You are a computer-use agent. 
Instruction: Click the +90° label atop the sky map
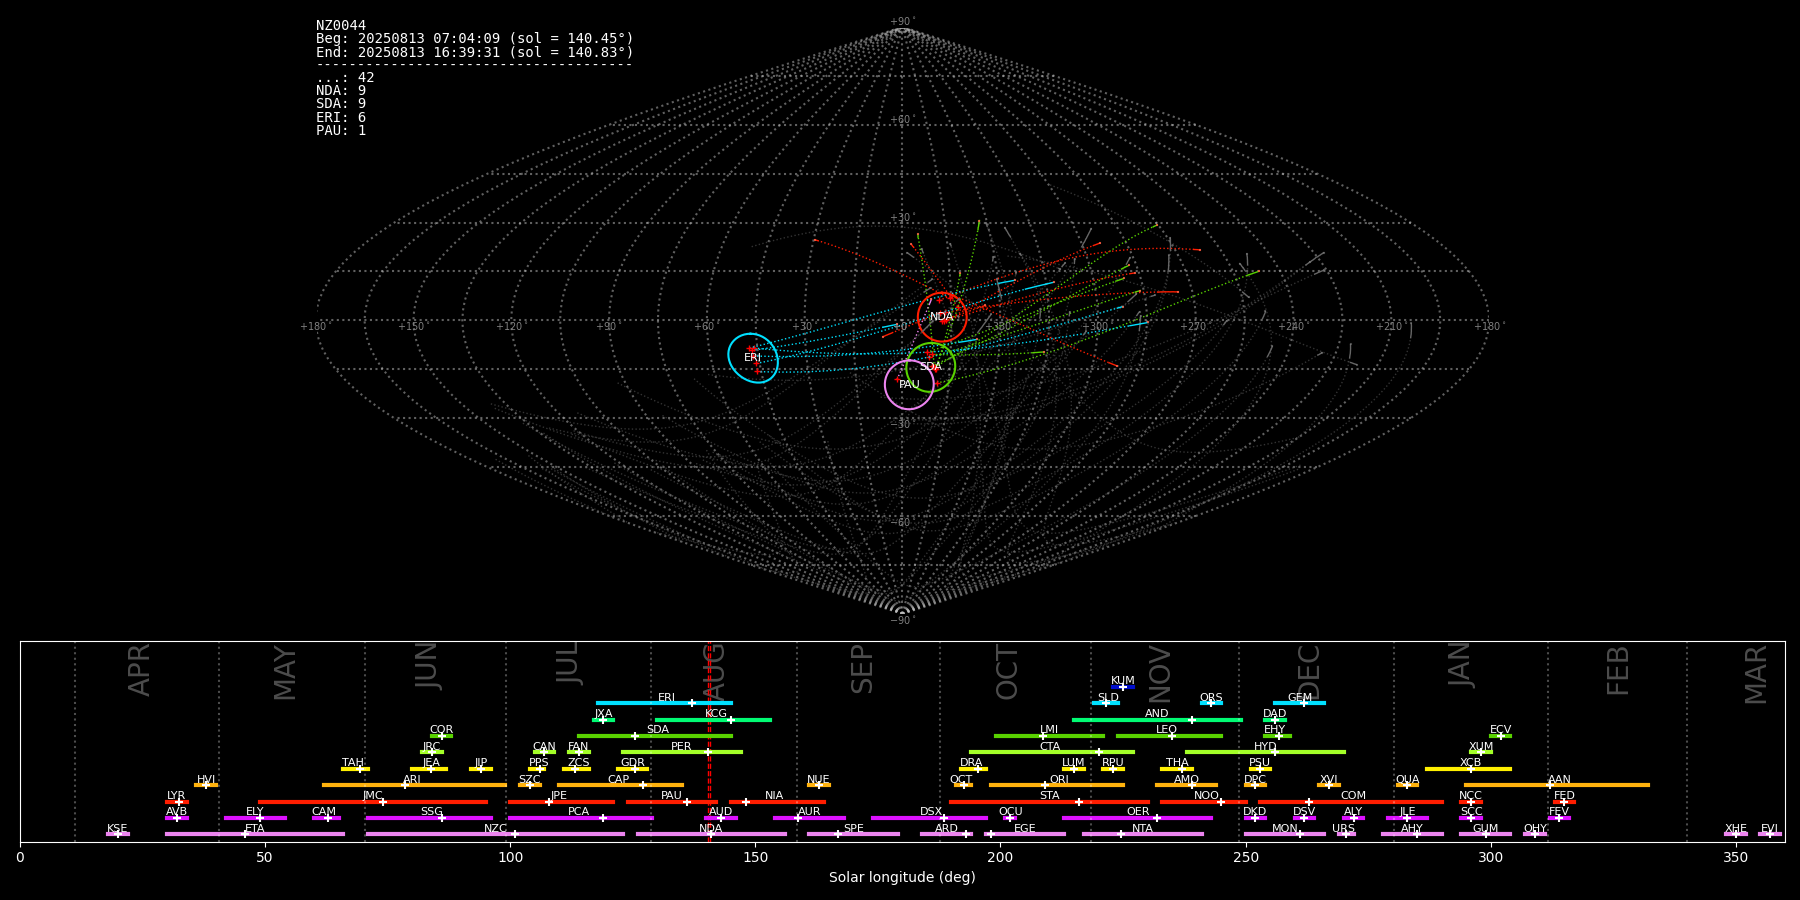pyautogui.click(x=902, y=22)
